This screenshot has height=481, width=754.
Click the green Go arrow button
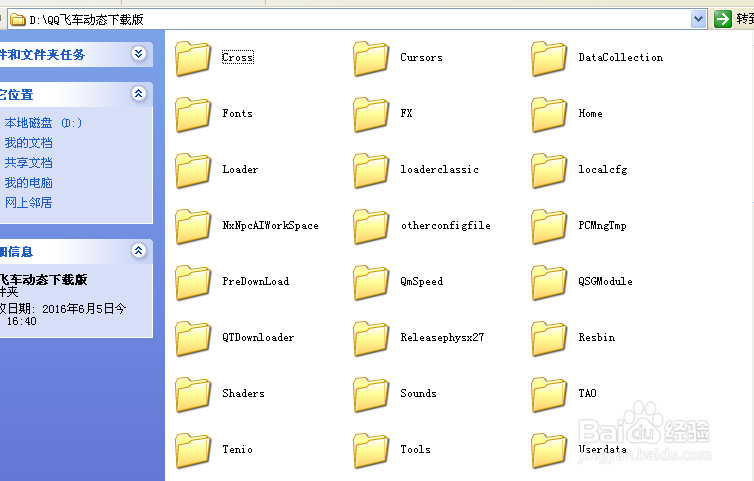click(x=722, y=19)
